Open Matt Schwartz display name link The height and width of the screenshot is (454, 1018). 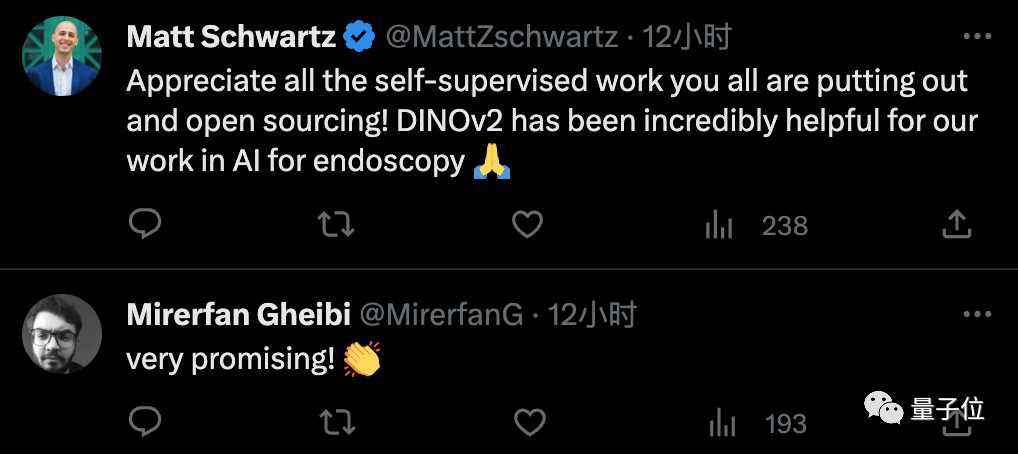click(x=233, y=38)
